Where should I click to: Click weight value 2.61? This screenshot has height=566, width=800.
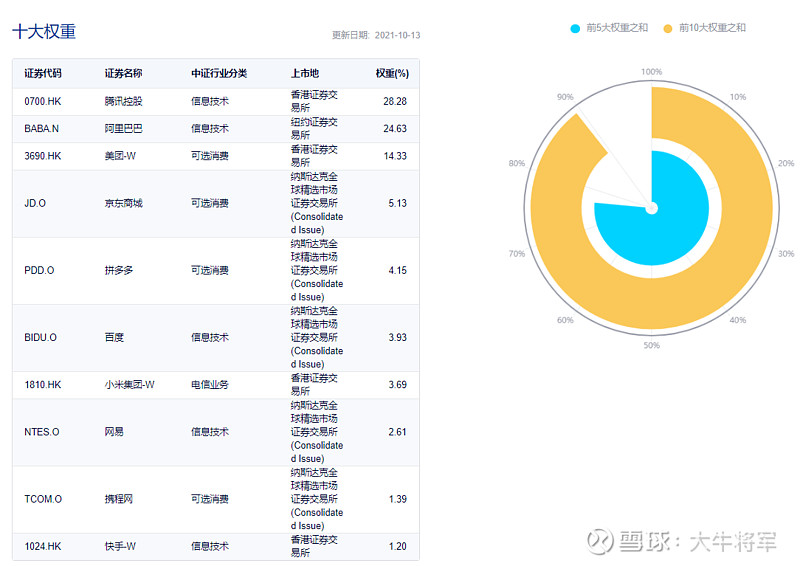(397, 432)
